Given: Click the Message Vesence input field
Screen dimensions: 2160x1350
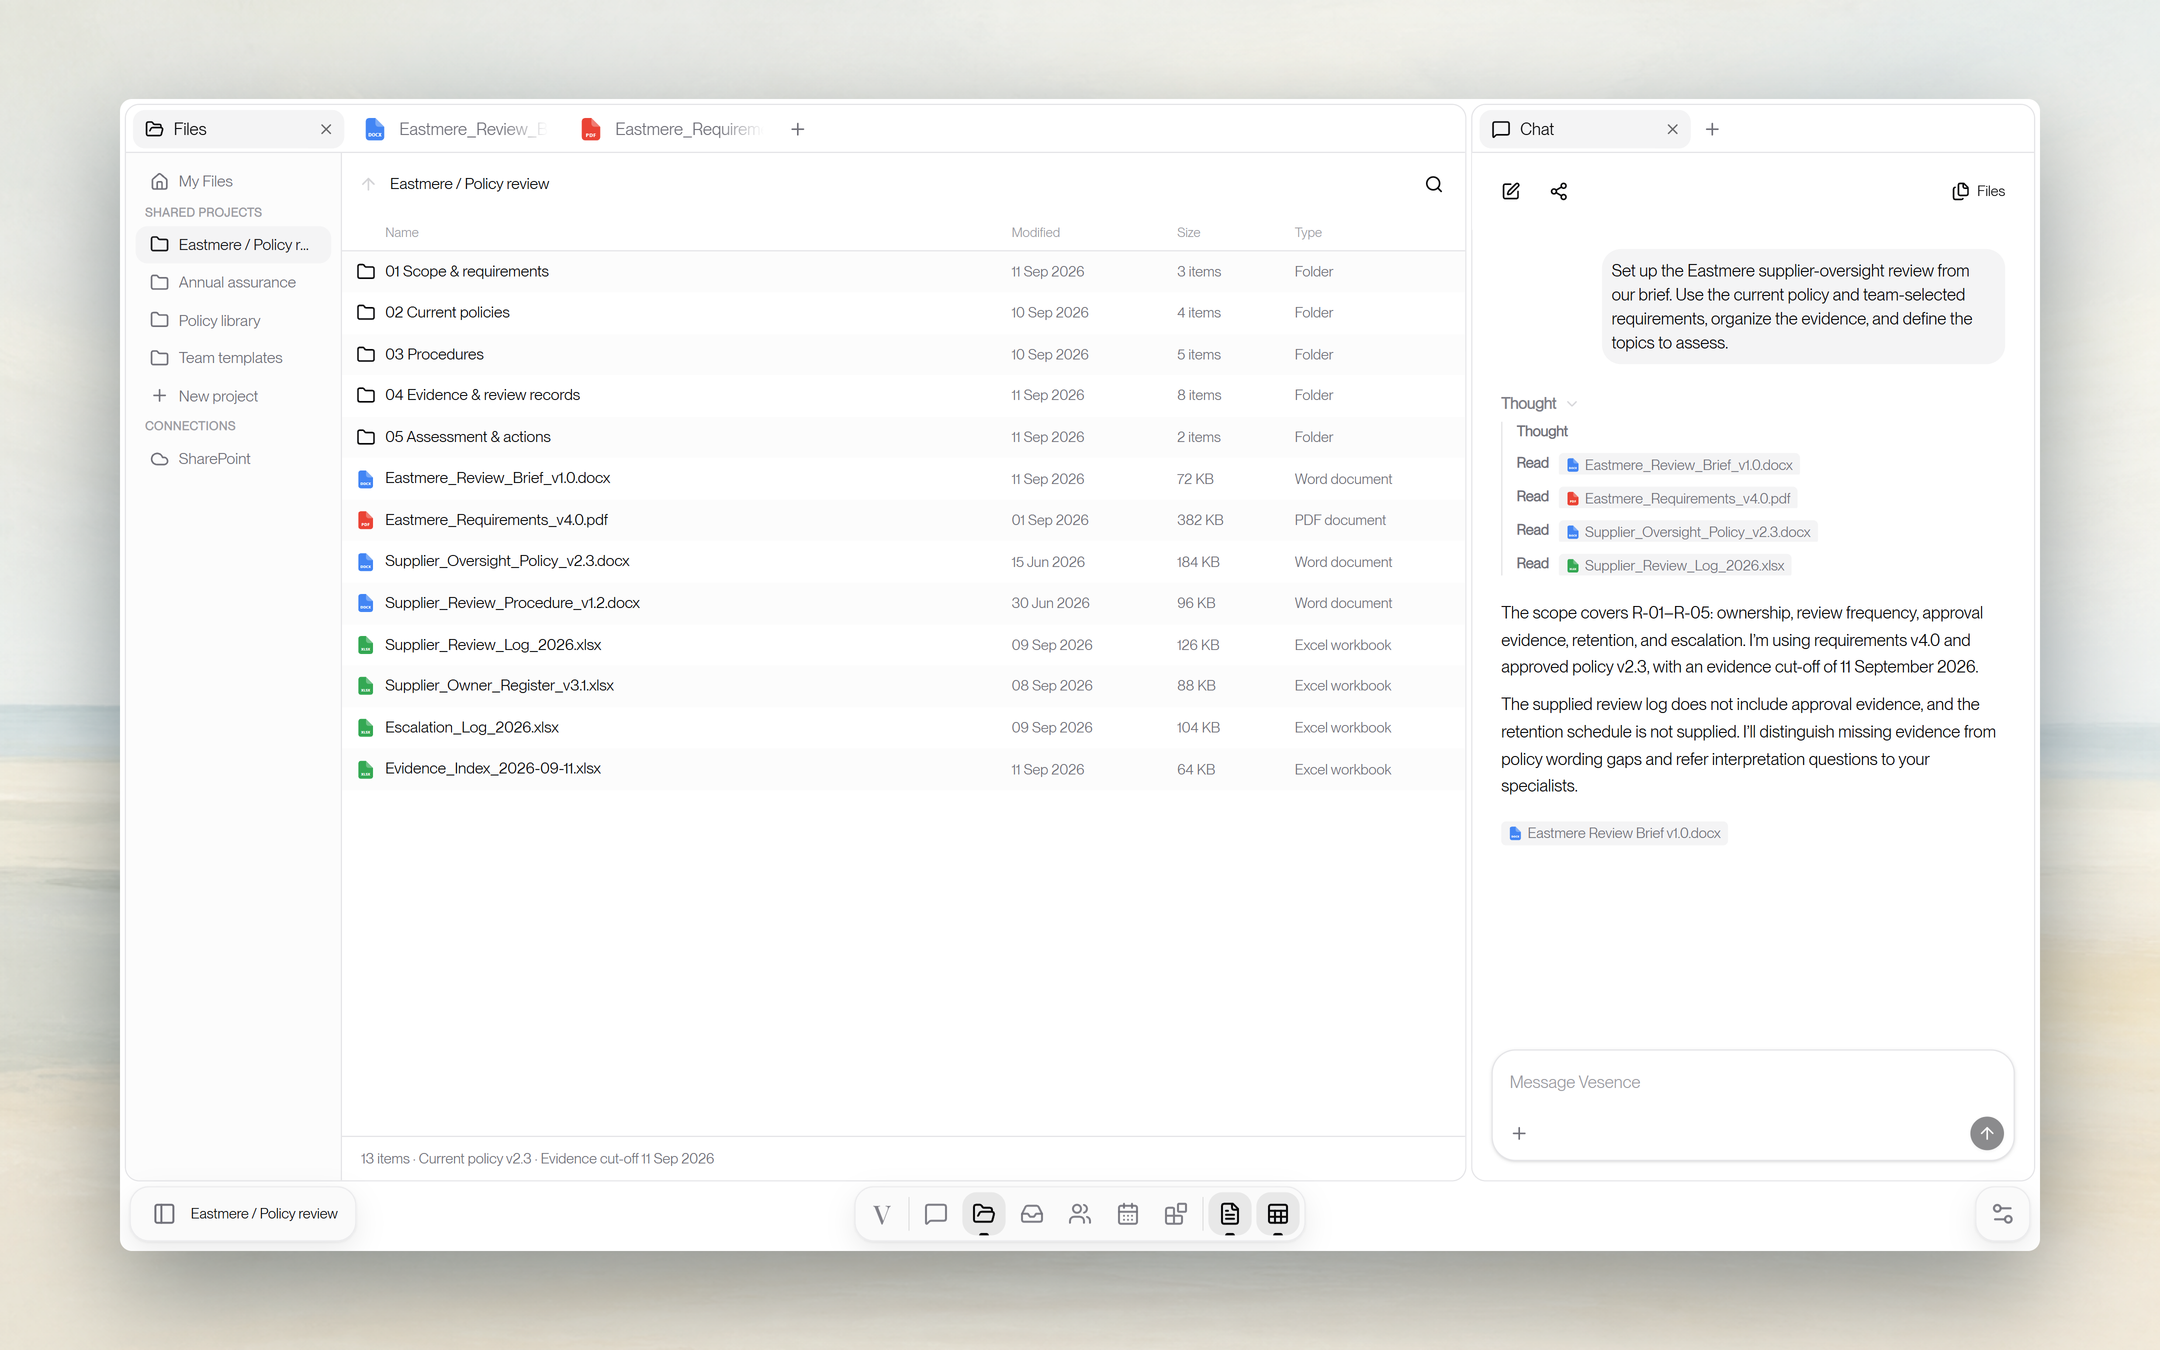Looking at the screenshot, I should click(x=1738, y=1082).
